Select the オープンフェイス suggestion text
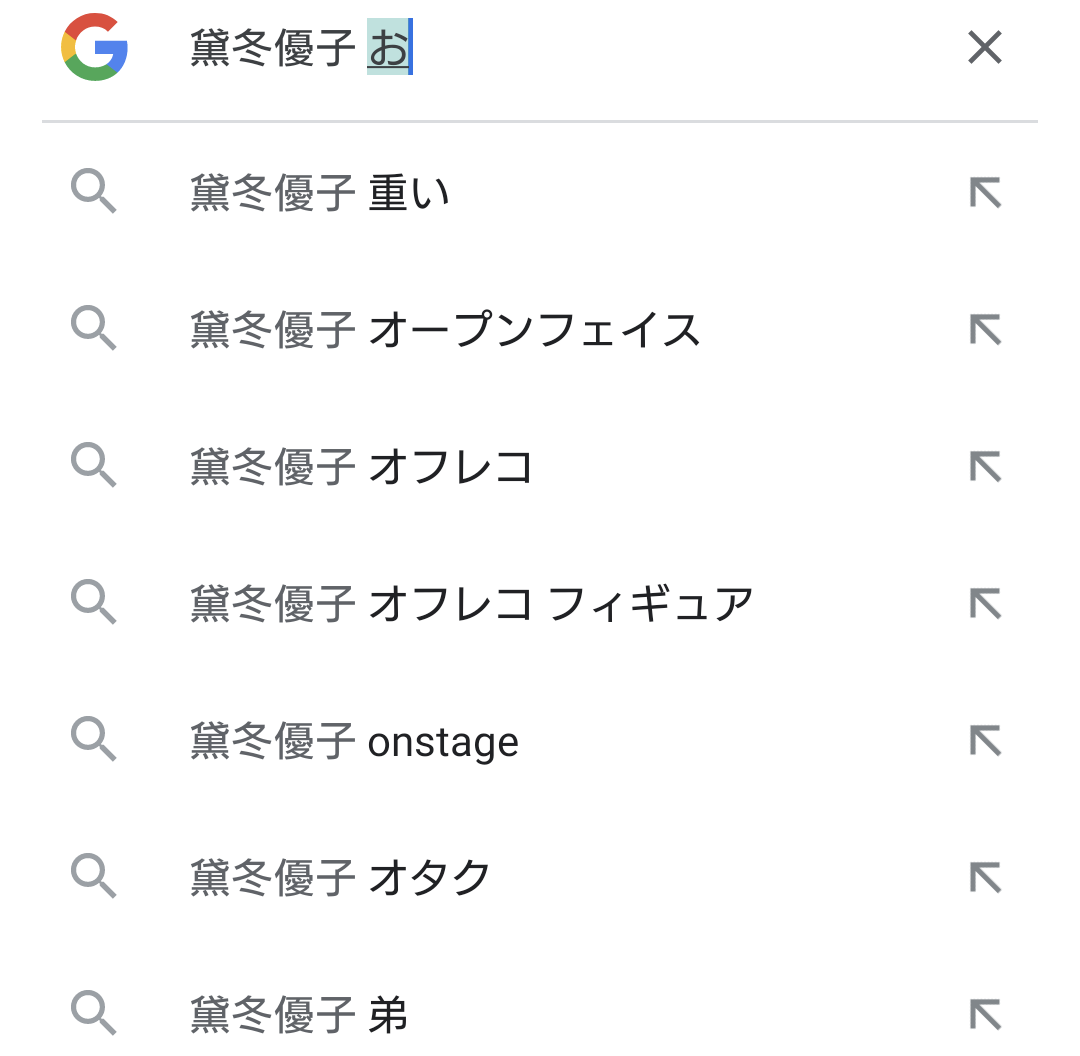The height and width of the screenshot is (1056, 1080). (x=445, y=330)
